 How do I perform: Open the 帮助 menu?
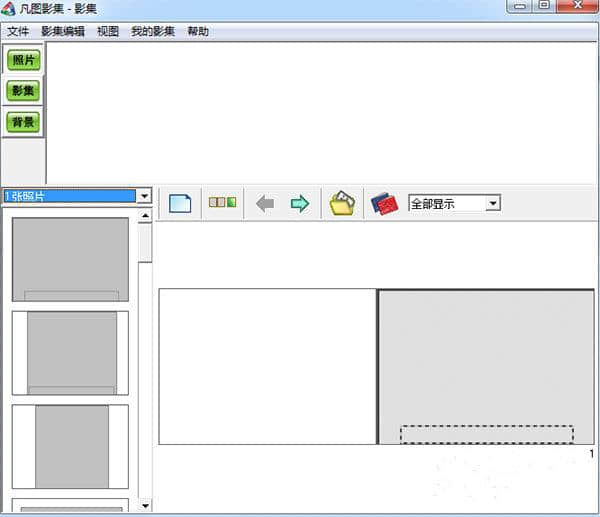tap(198, 31)
